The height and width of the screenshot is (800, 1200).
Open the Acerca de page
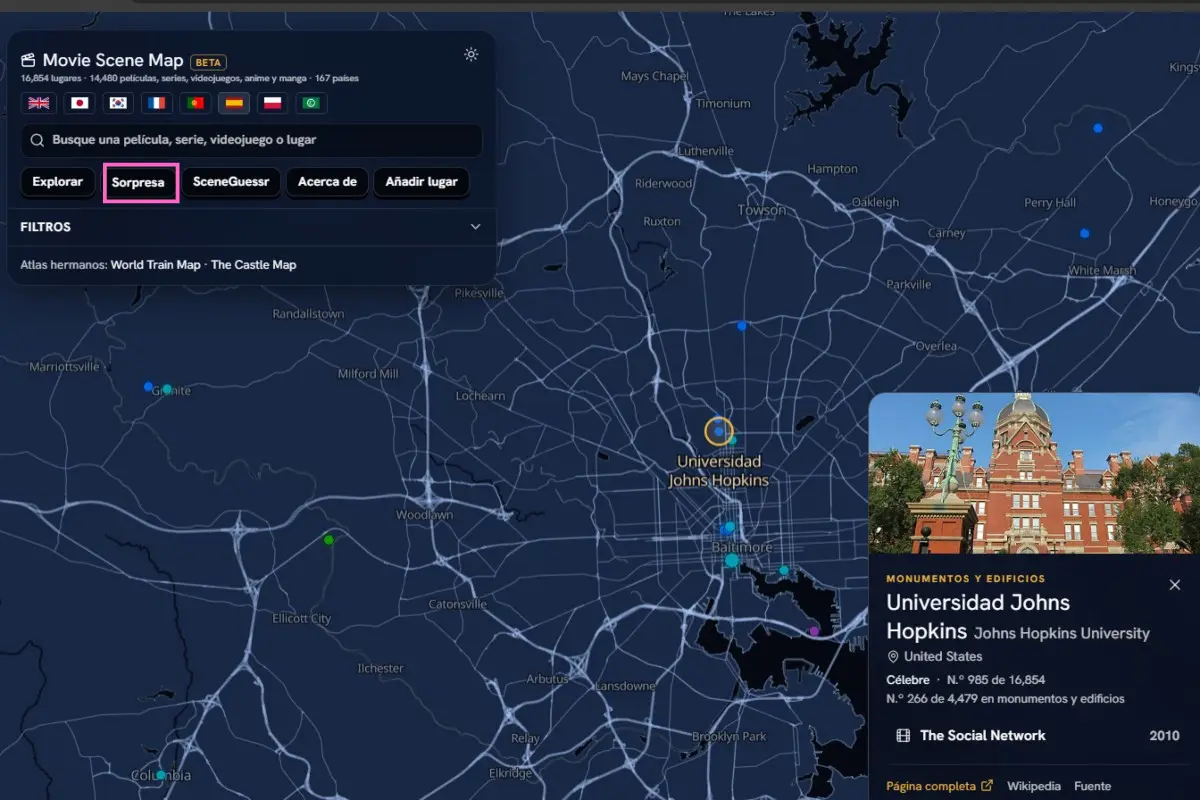(x=327, y=182)
